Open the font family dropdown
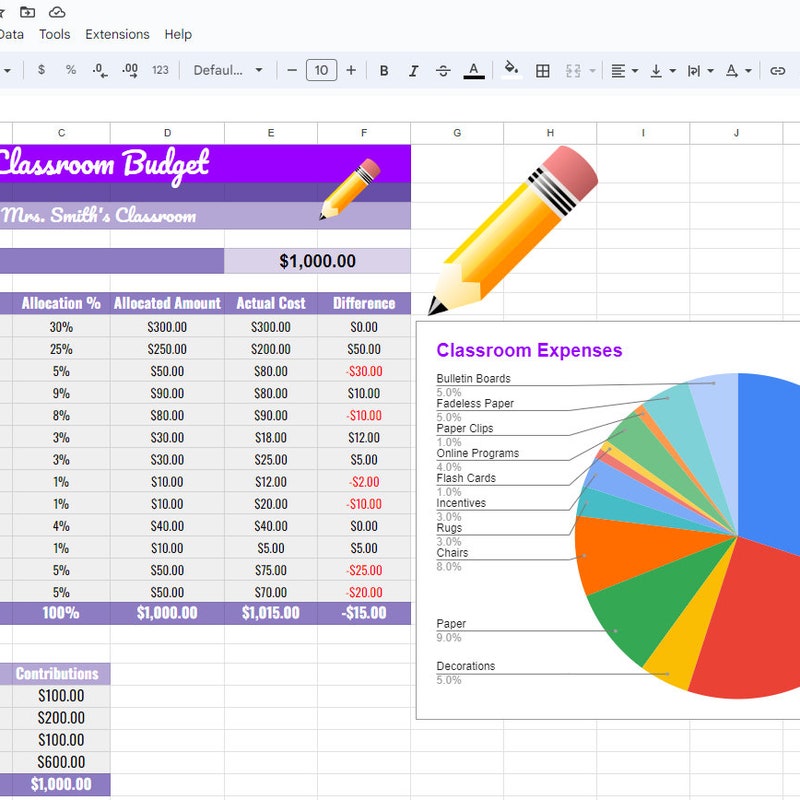 pos(228,70)
